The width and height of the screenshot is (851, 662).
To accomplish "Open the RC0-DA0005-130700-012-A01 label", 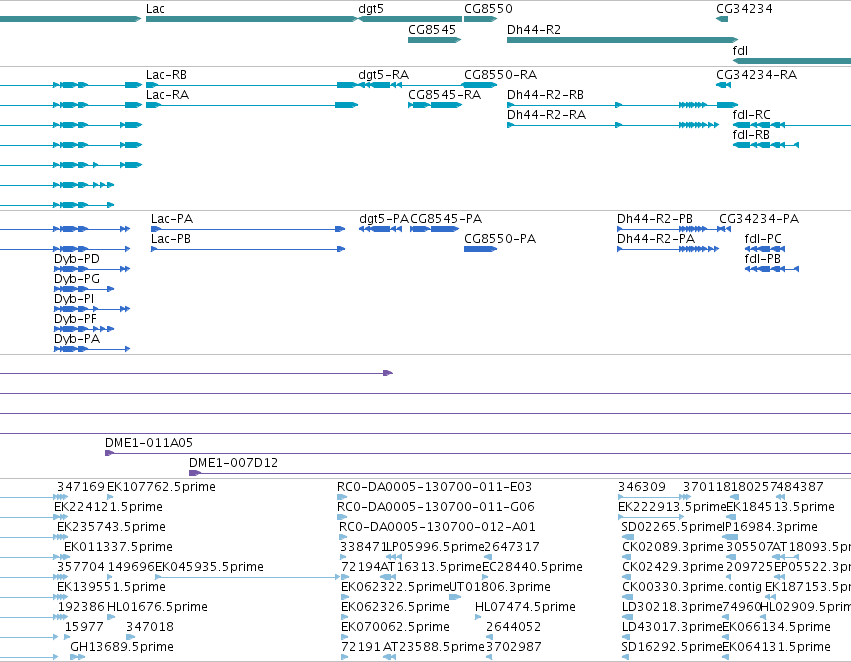I will tap(437, 527).
